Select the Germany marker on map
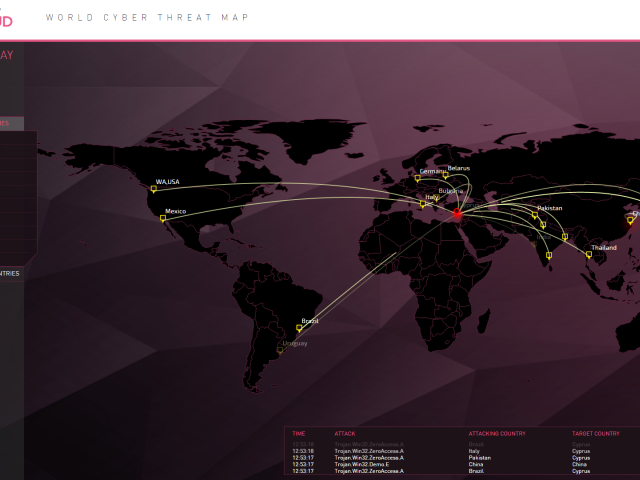The height and width of the screenshot is (480, 640). [416, 179]
